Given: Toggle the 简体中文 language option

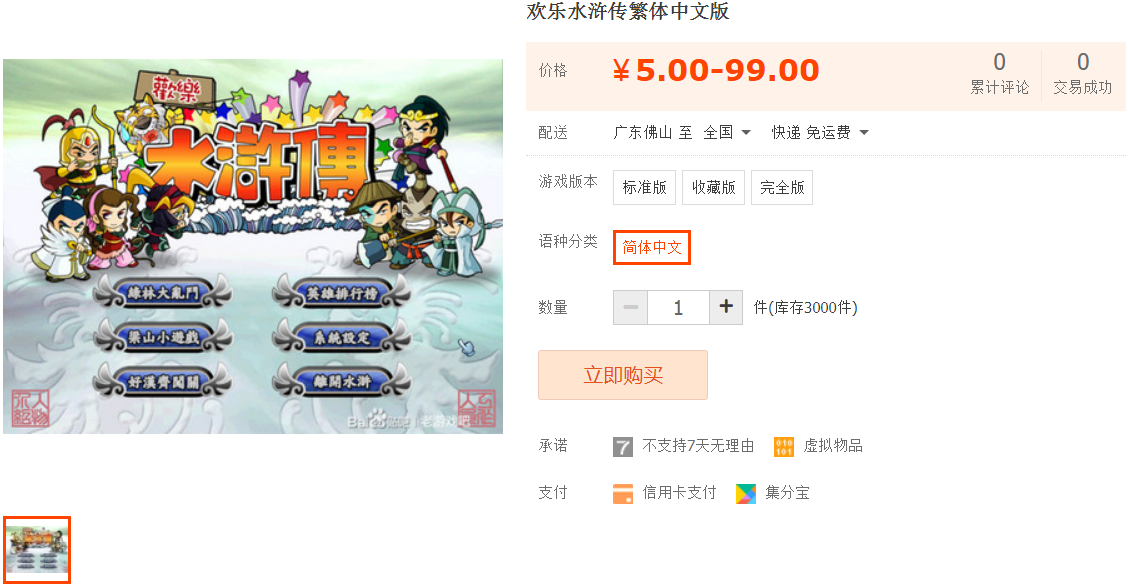Looking at the screenshot, I should tap(652, 247).
